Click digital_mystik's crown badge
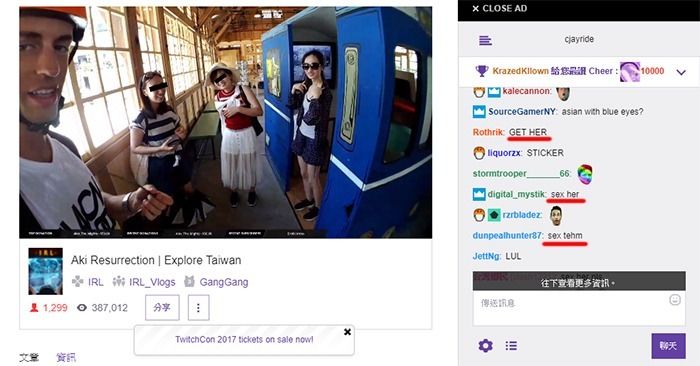This screenshot has height=366, width=700. [479, 194]
